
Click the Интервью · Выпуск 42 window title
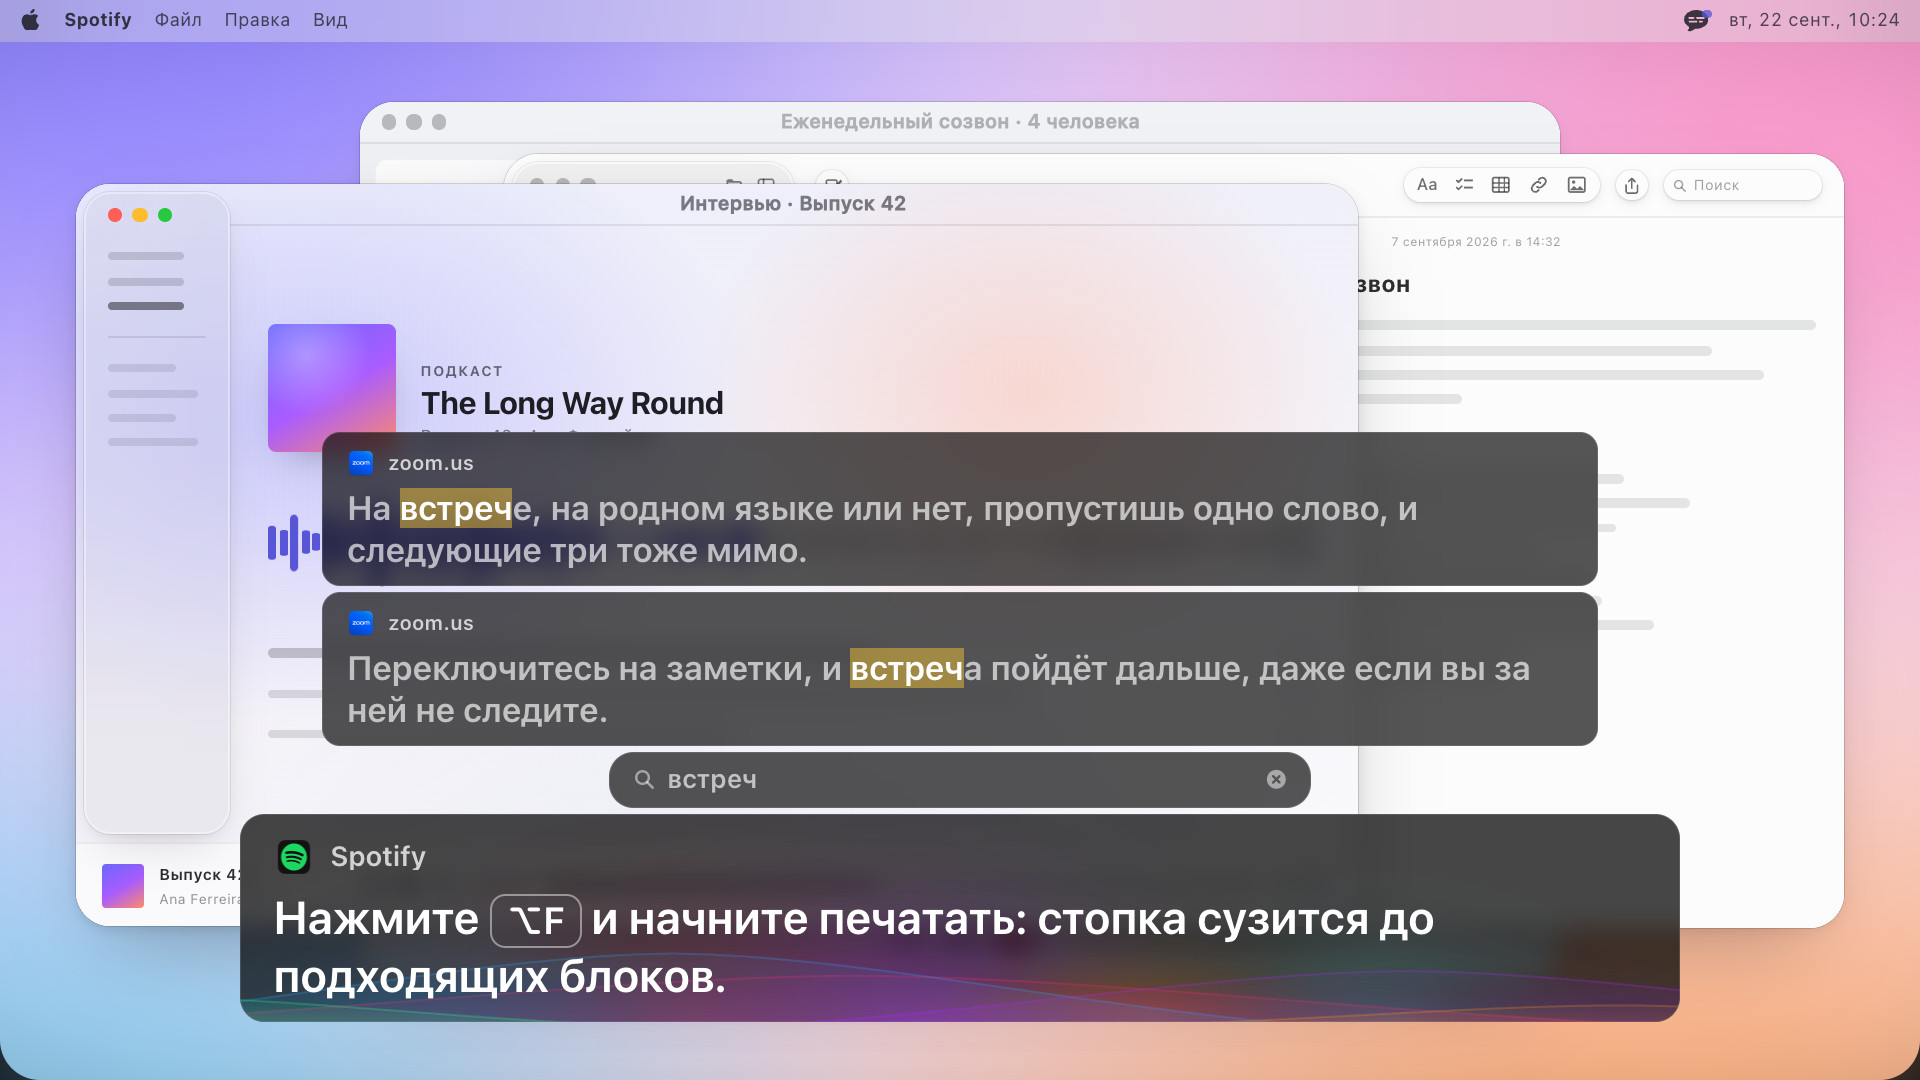tap(793, 204)
